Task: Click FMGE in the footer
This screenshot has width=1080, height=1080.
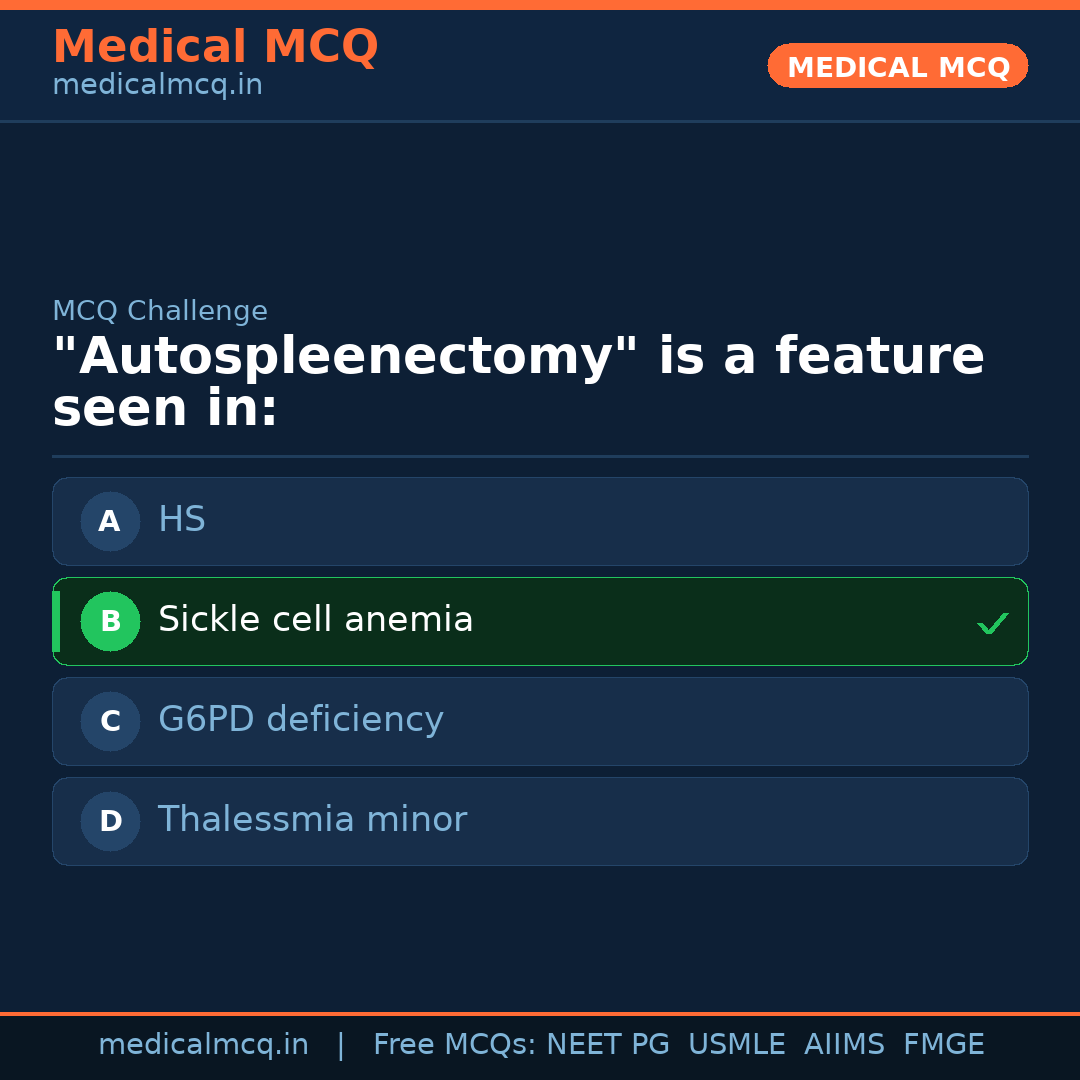Action: click(x=943, y=1045)
